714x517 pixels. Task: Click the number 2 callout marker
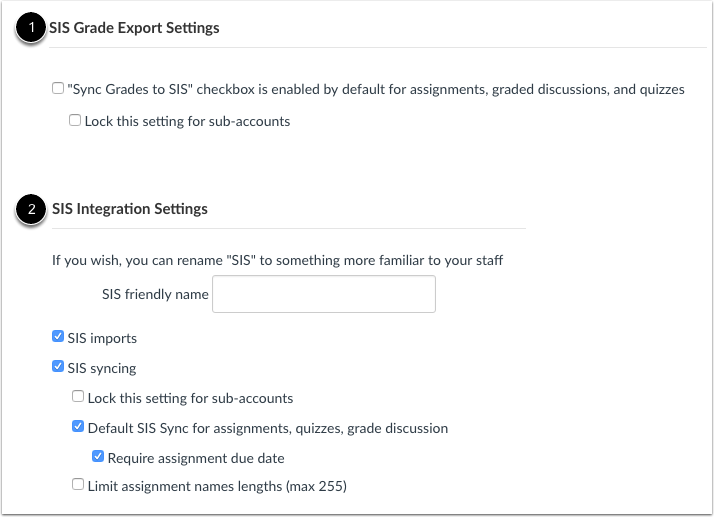[x=31, y=209]
